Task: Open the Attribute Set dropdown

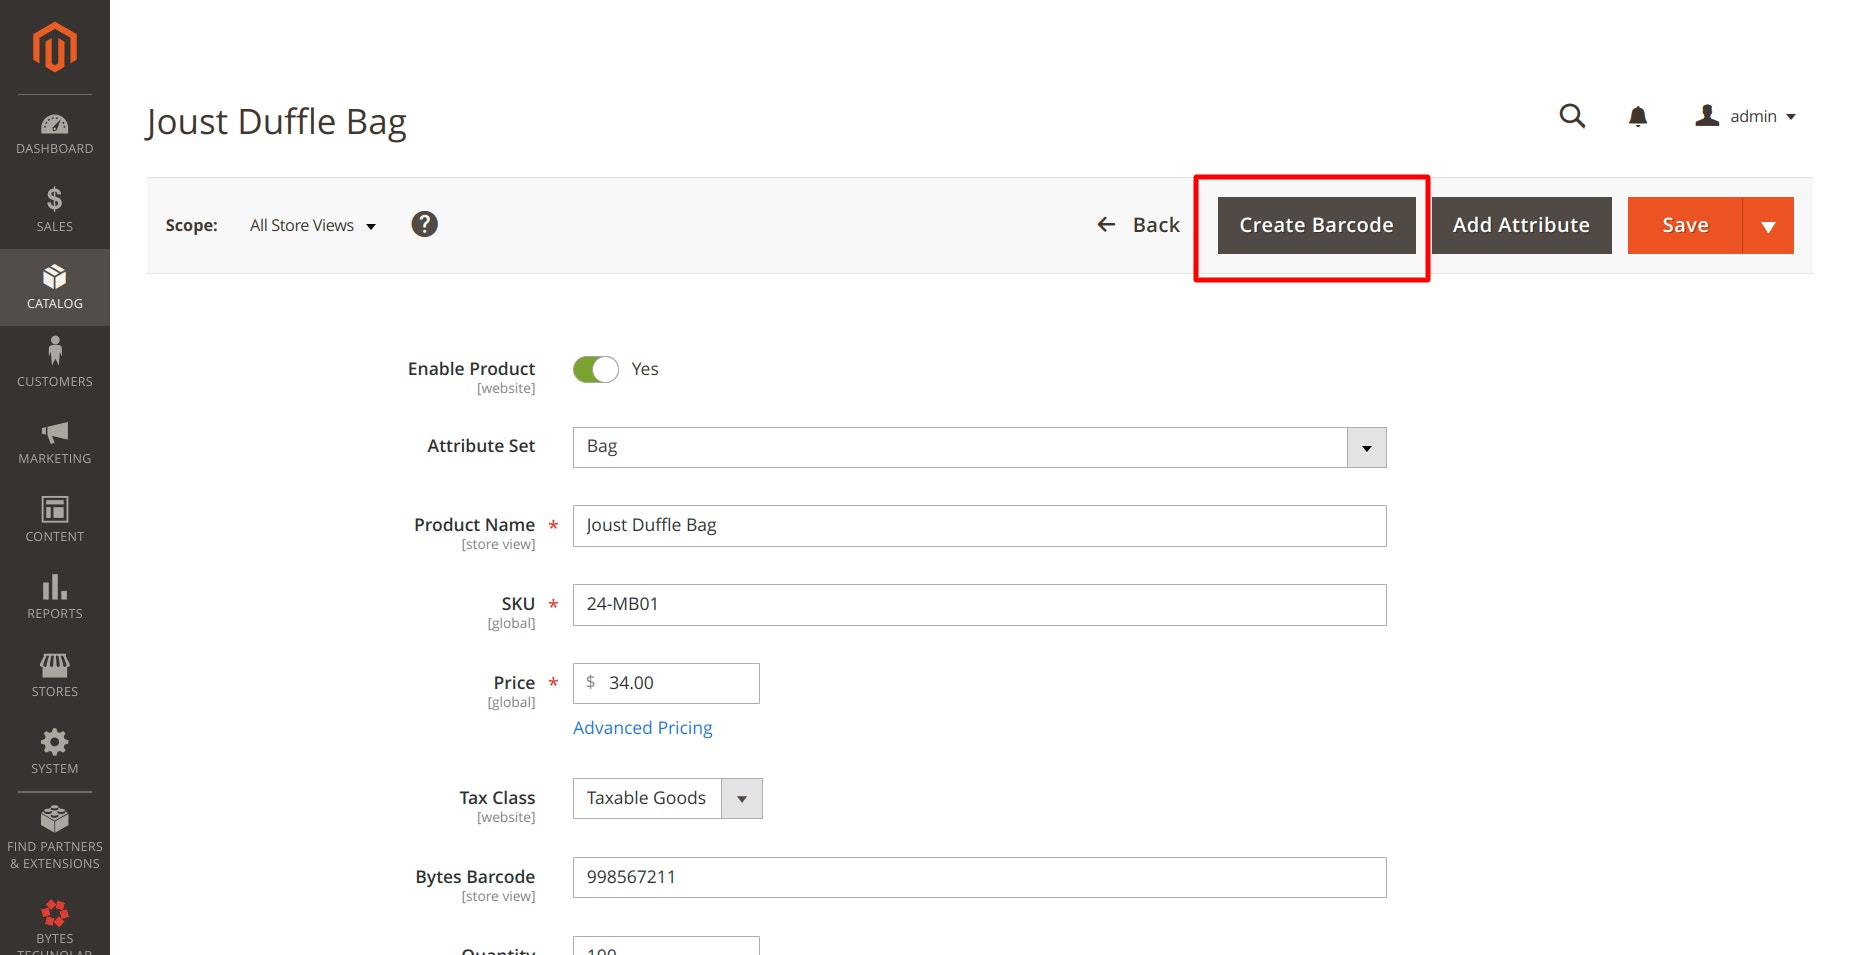Action: click(x=979, y=447)
